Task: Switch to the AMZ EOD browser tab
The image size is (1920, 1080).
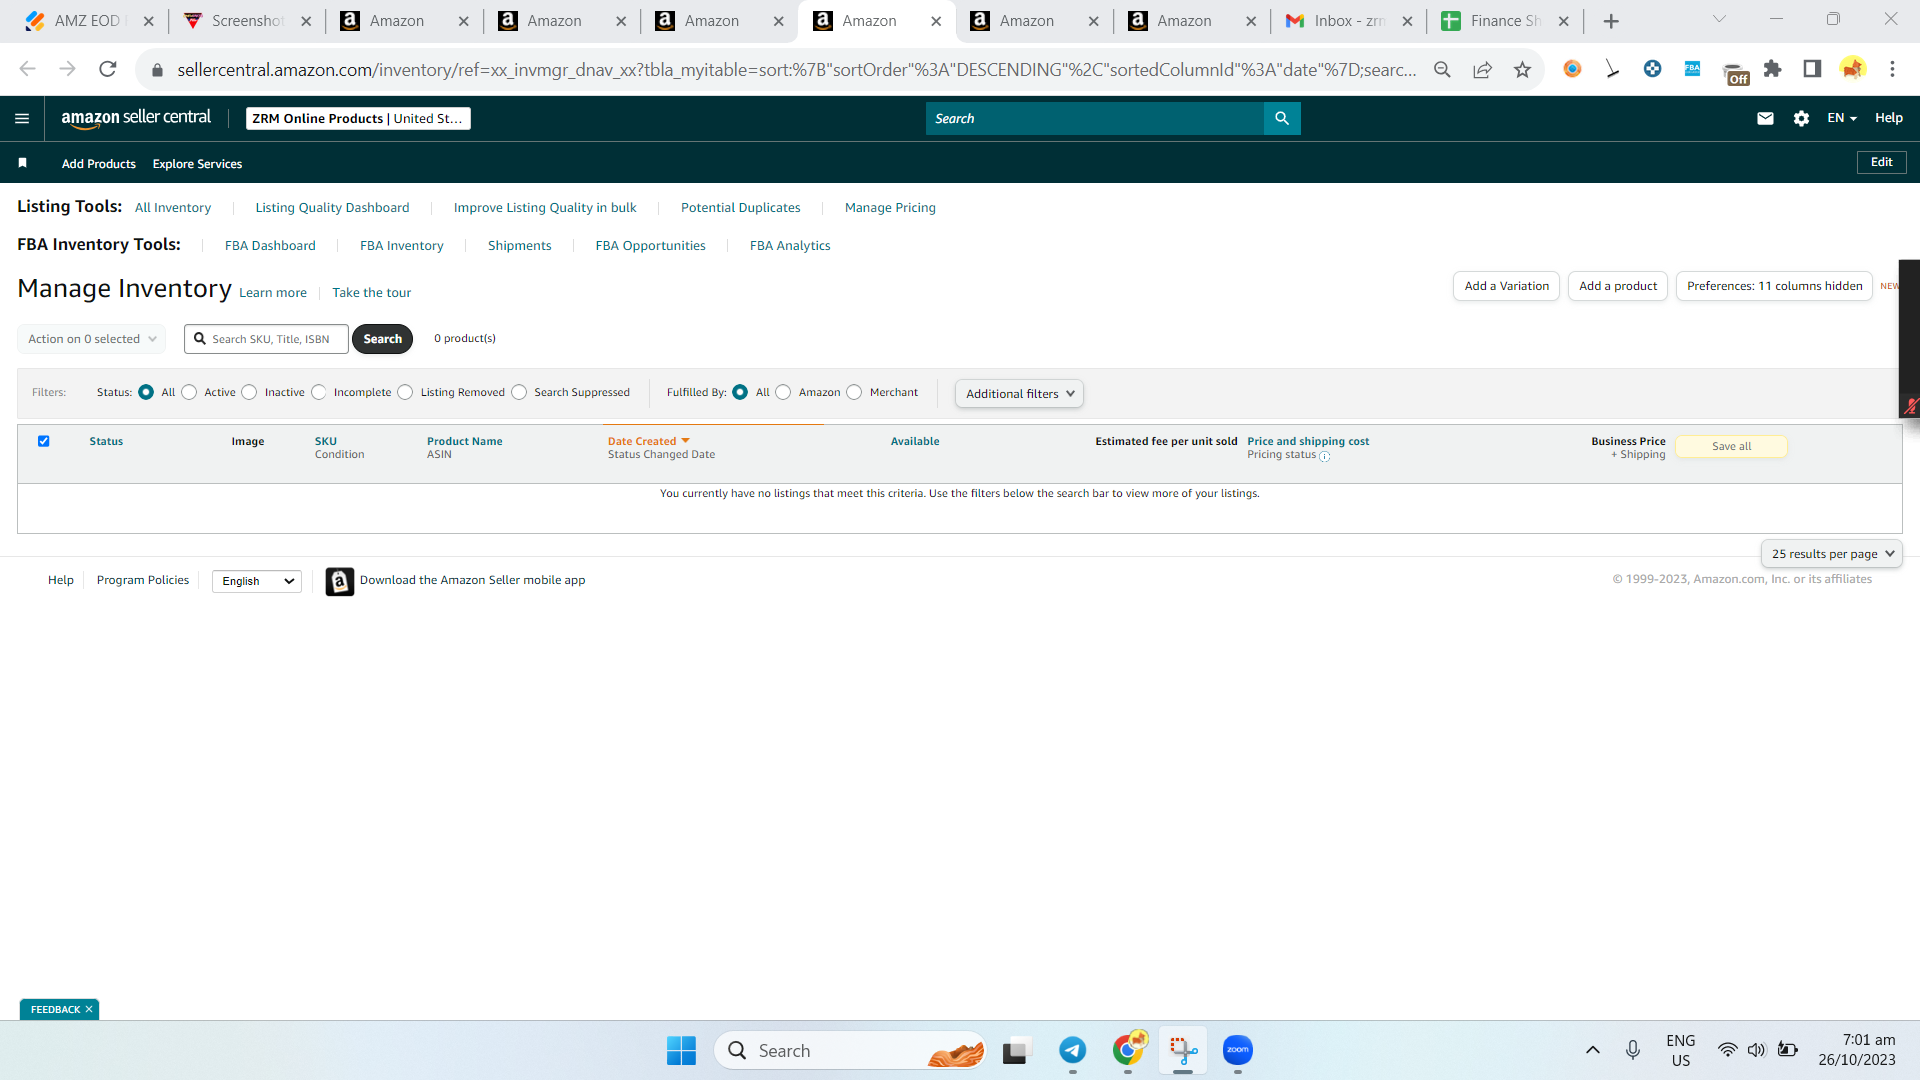Action: pos(89,21)
